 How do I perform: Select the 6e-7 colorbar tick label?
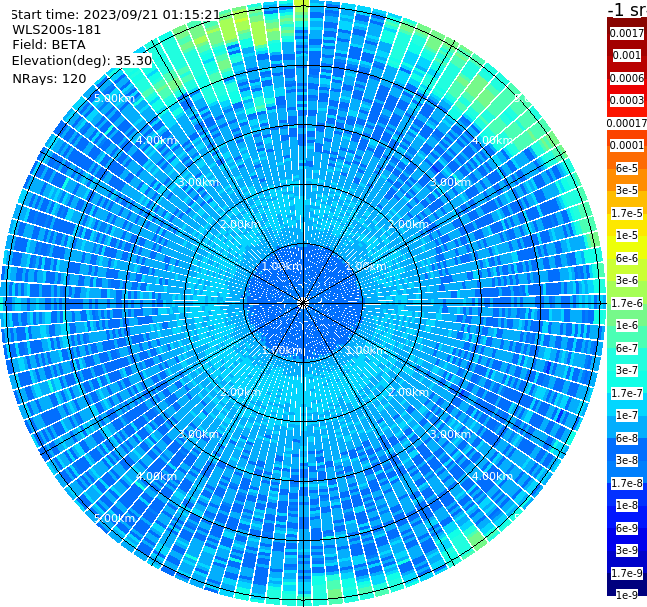pyautogui.click(x=627, y=348)
